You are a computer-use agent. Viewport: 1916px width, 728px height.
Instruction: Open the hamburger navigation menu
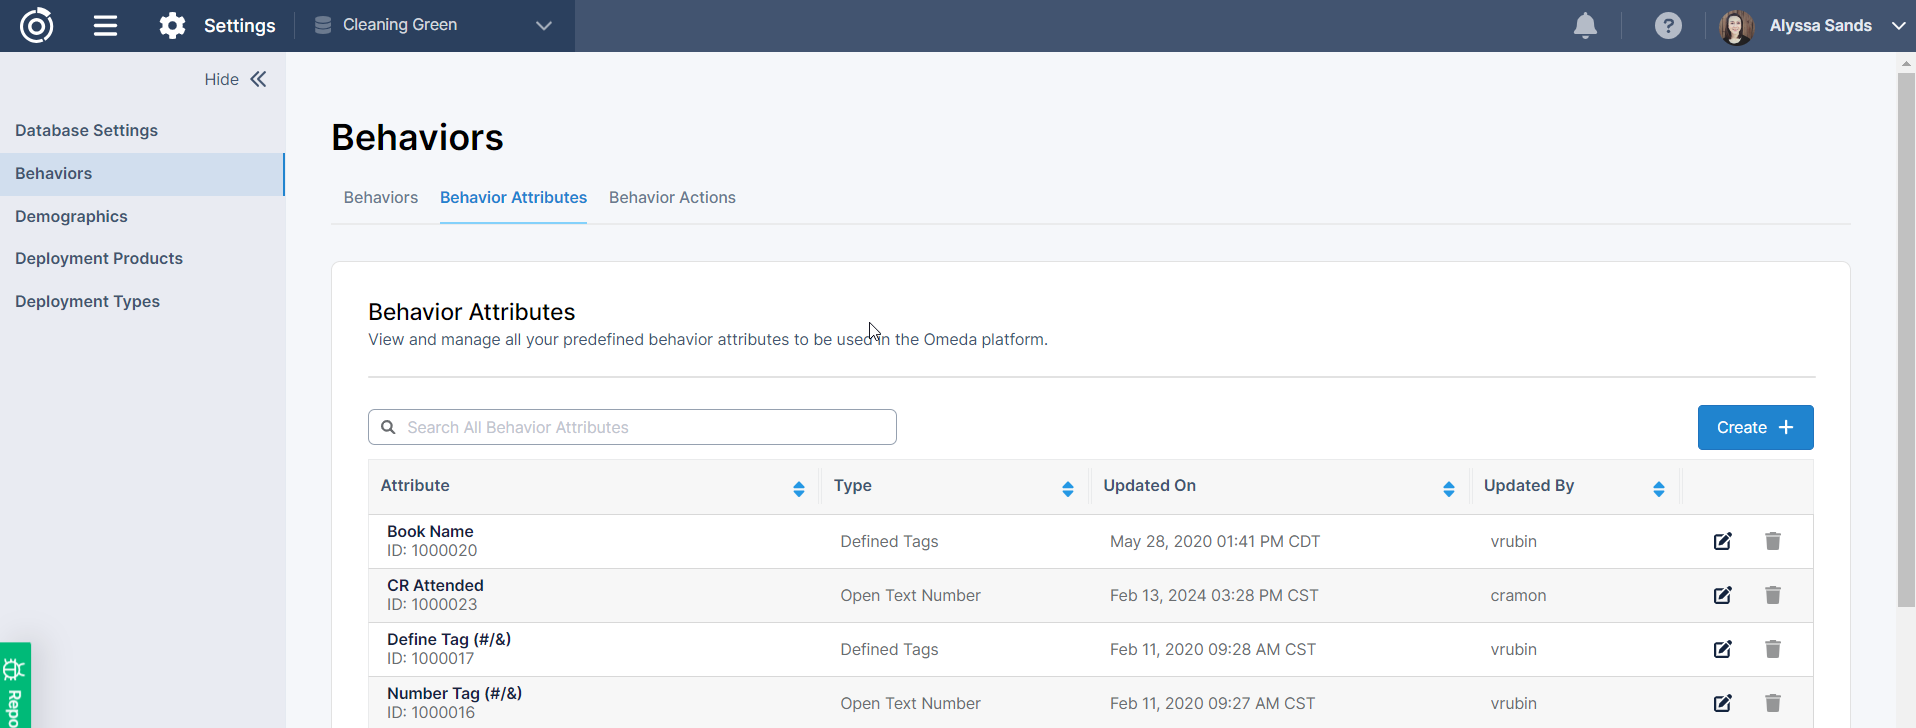[105, 26]
